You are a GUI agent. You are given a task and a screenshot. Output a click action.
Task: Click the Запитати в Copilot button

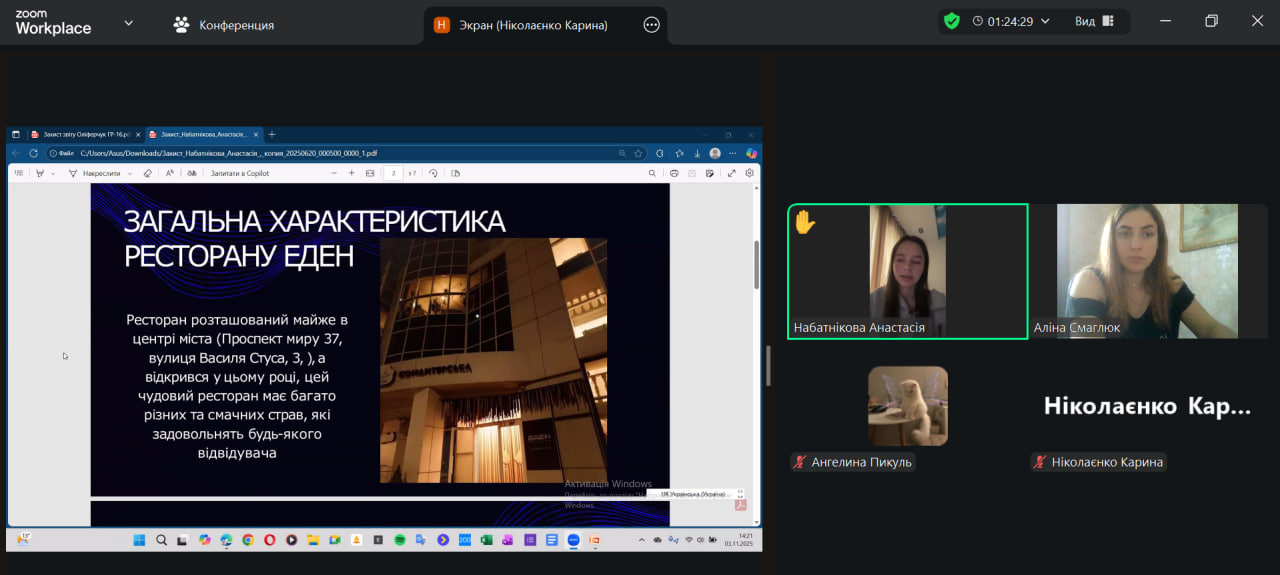point(239,173)
